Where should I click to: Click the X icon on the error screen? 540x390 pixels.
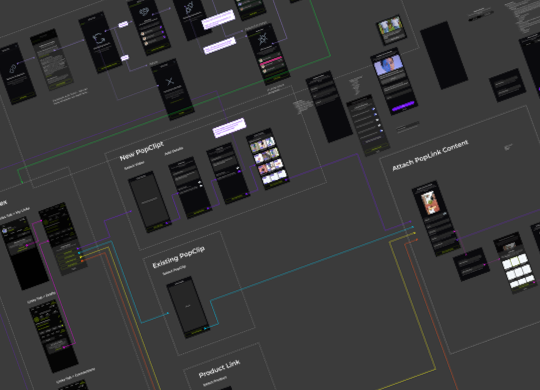pos(170,82)
